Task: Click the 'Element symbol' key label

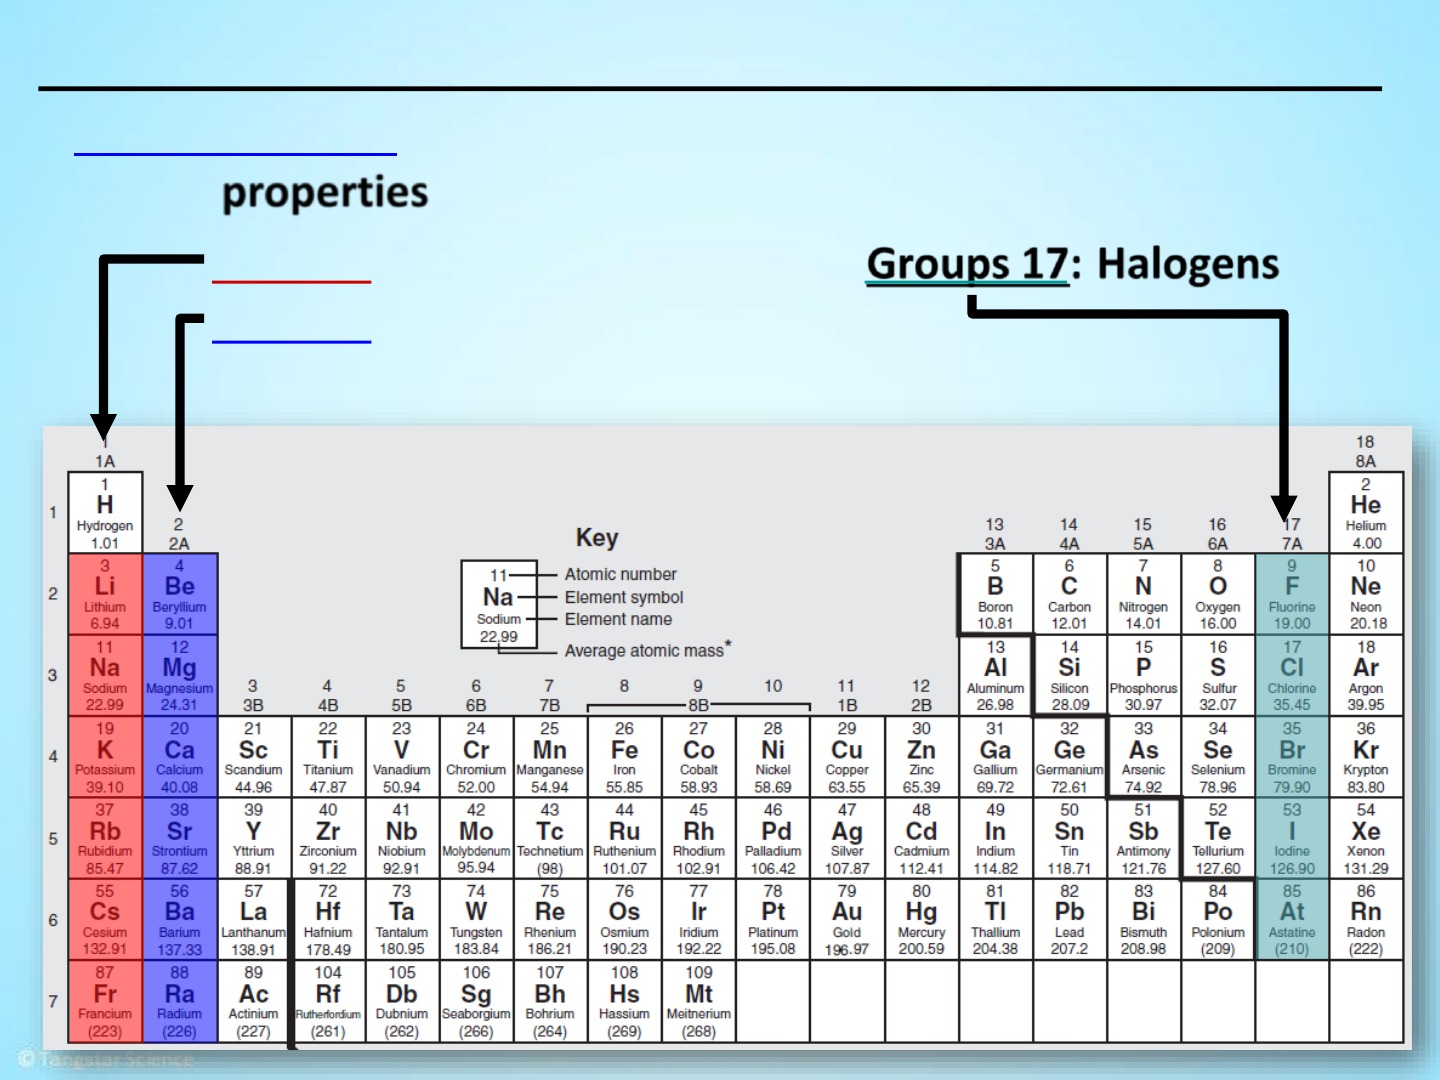Action: coord(624,597)
